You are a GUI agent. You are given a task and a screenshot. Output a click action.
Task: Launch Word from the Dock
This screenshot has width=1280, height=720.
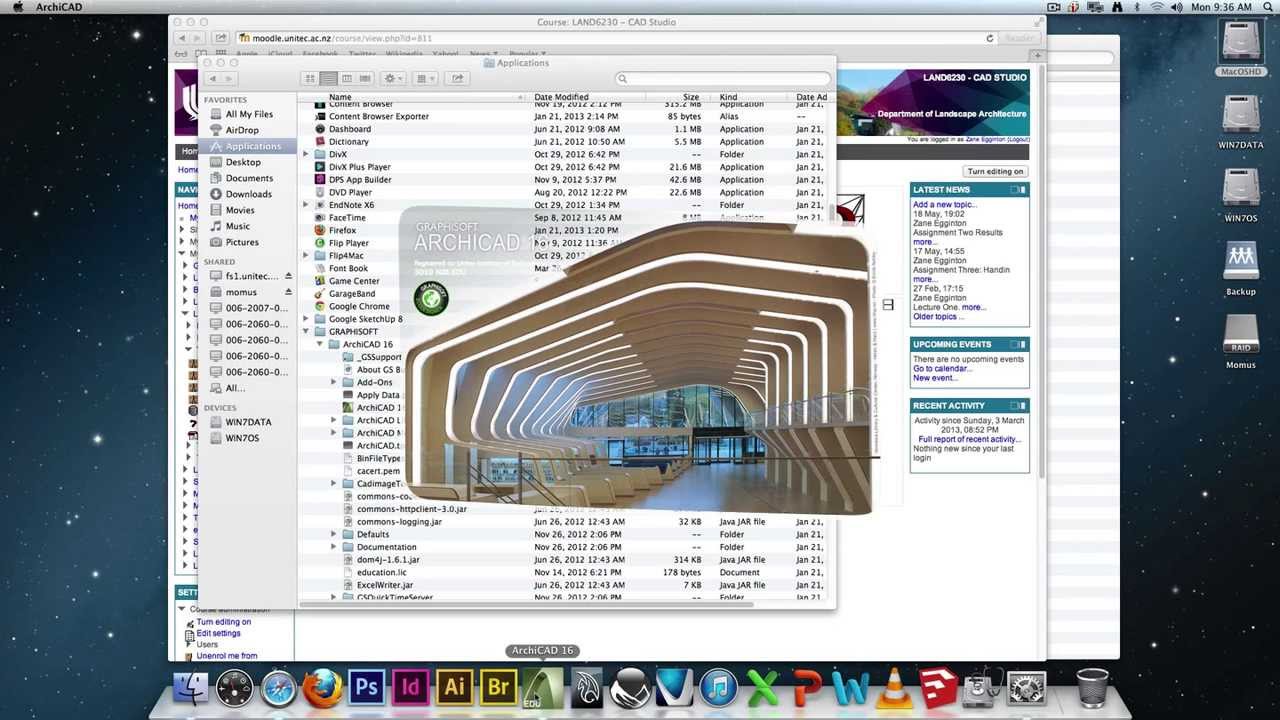pos(850,688)
